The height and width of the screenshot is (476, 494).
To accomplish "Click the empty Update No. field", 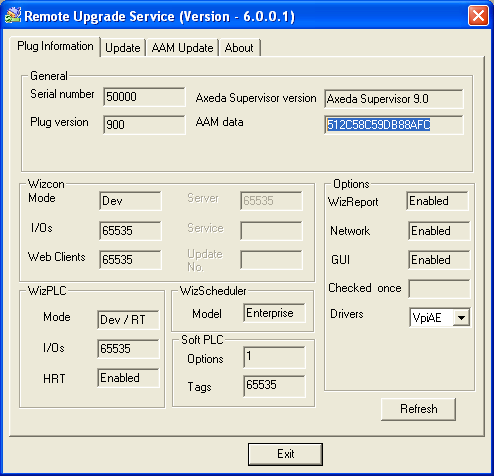I will (x=271, y=260).
